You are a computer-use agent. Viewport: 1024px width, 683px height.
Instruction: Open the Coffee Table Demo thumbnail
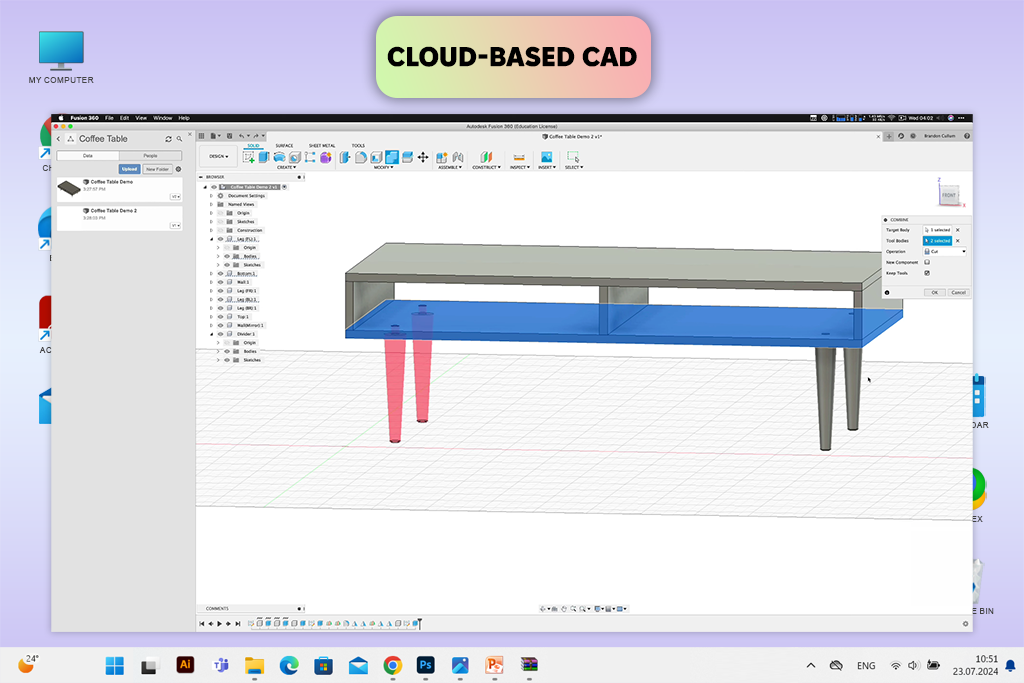click(69, 189)
